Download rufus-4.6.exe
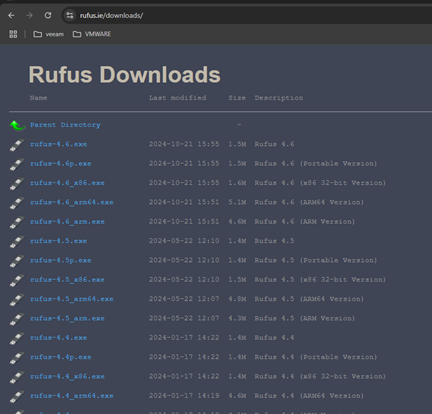432x414 pixels. coord(59,144)
